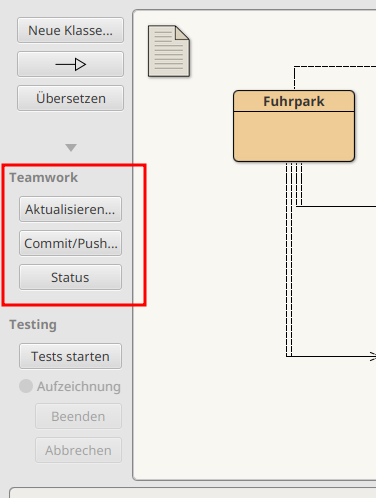Run tests with Tests starten
This screenshot has height=498, width=376.
[70, 356]
